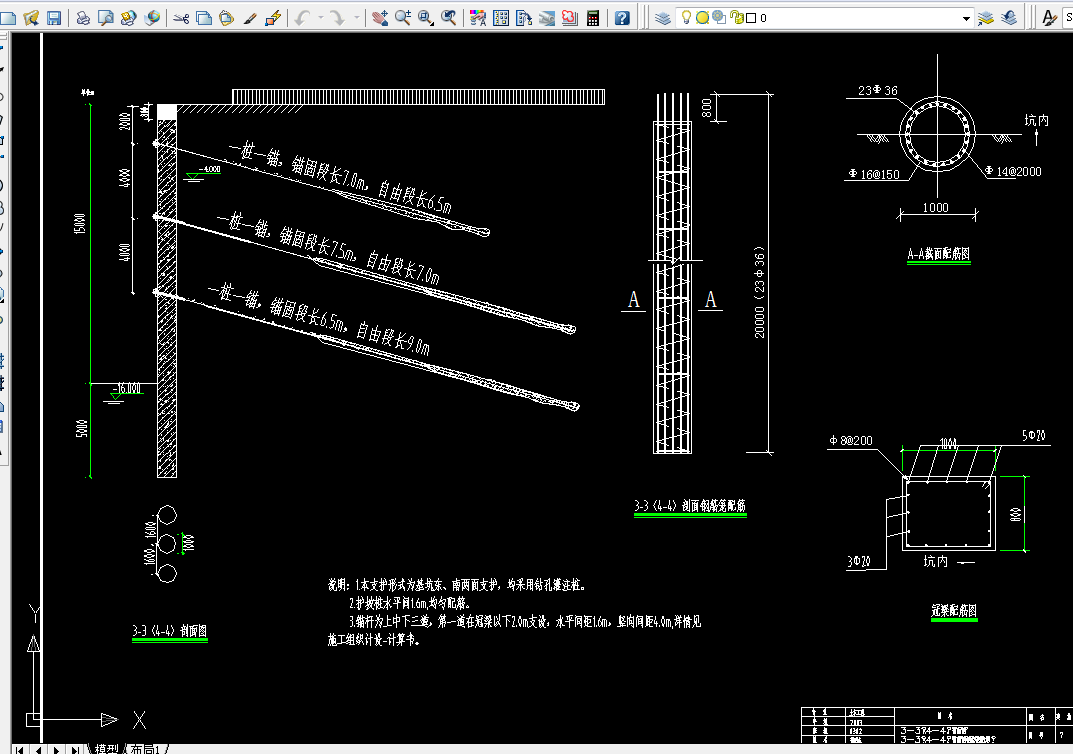This screenshot has height=754, width=1073.
Task: Click Layer Previous icon
Action: pyautogui.click(x=1009, y=18)
